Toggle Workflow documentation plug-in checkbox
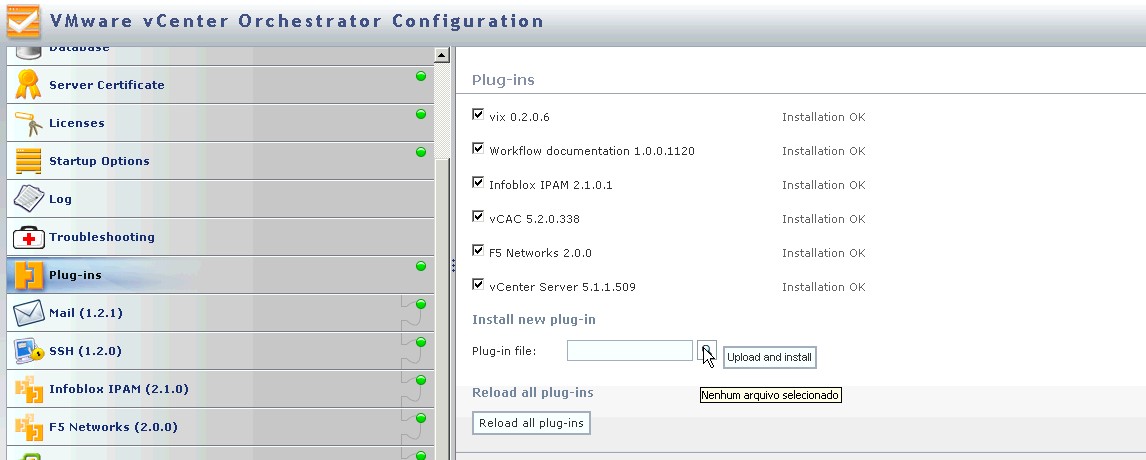Screen dimensions: 1146x460 pyautogui.click(x=478, y=149)
